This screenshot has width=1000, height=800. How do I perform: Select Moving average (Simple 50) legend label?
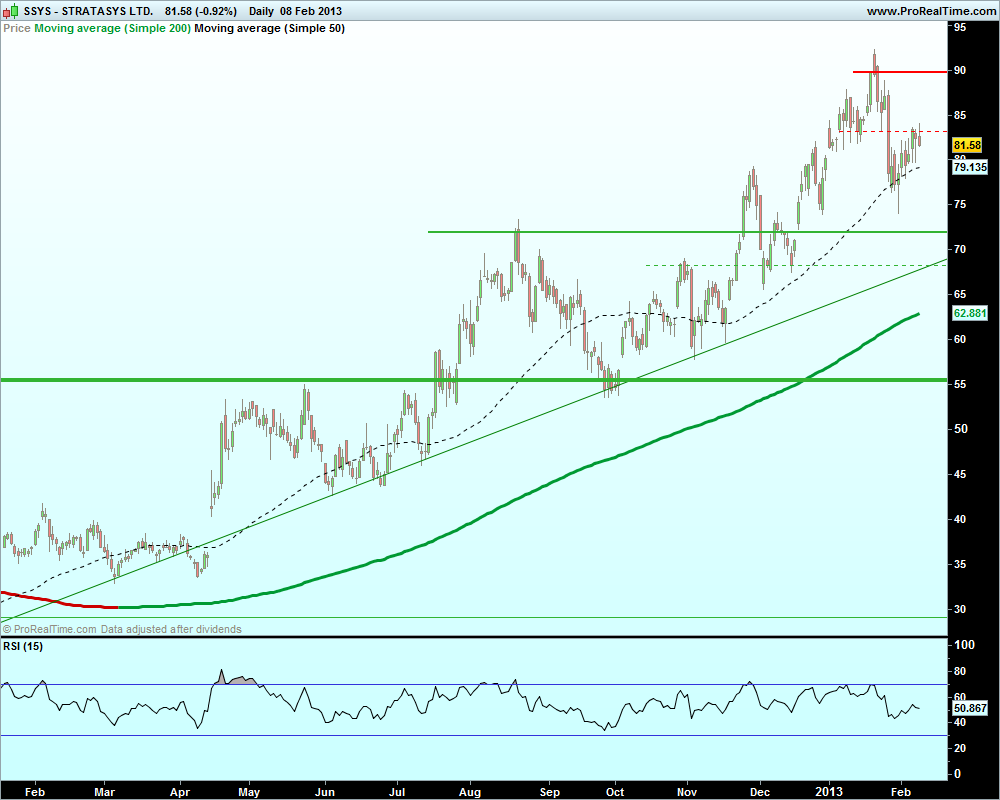click(269, 28)
